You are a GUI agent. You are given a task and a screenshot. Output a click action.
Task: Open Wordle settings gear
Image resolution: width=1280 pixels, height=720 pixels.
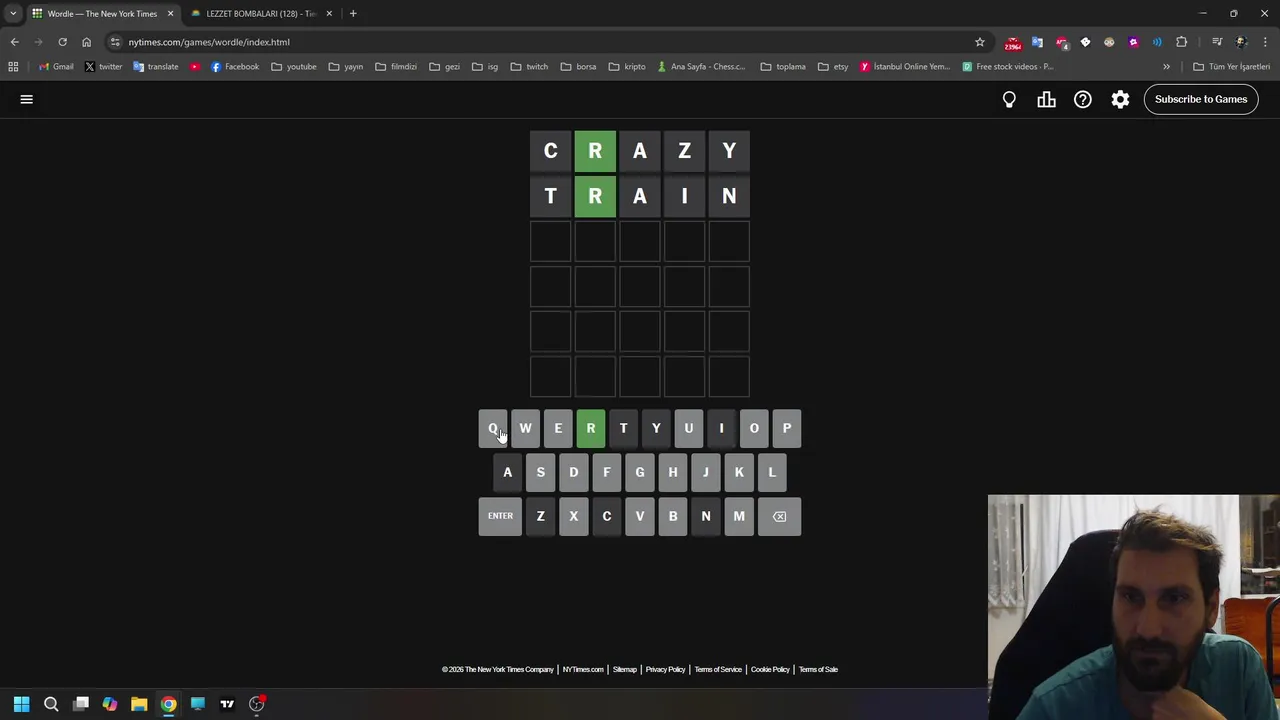[x=1120, y=99]
